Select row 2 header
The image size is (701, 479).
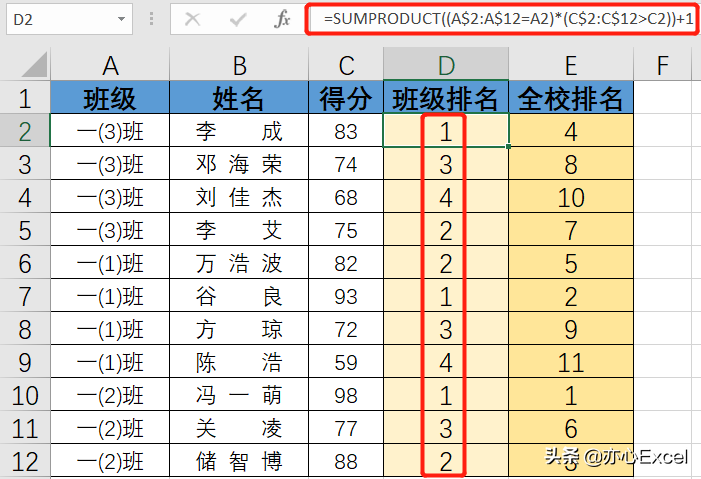tap(25, 131)
